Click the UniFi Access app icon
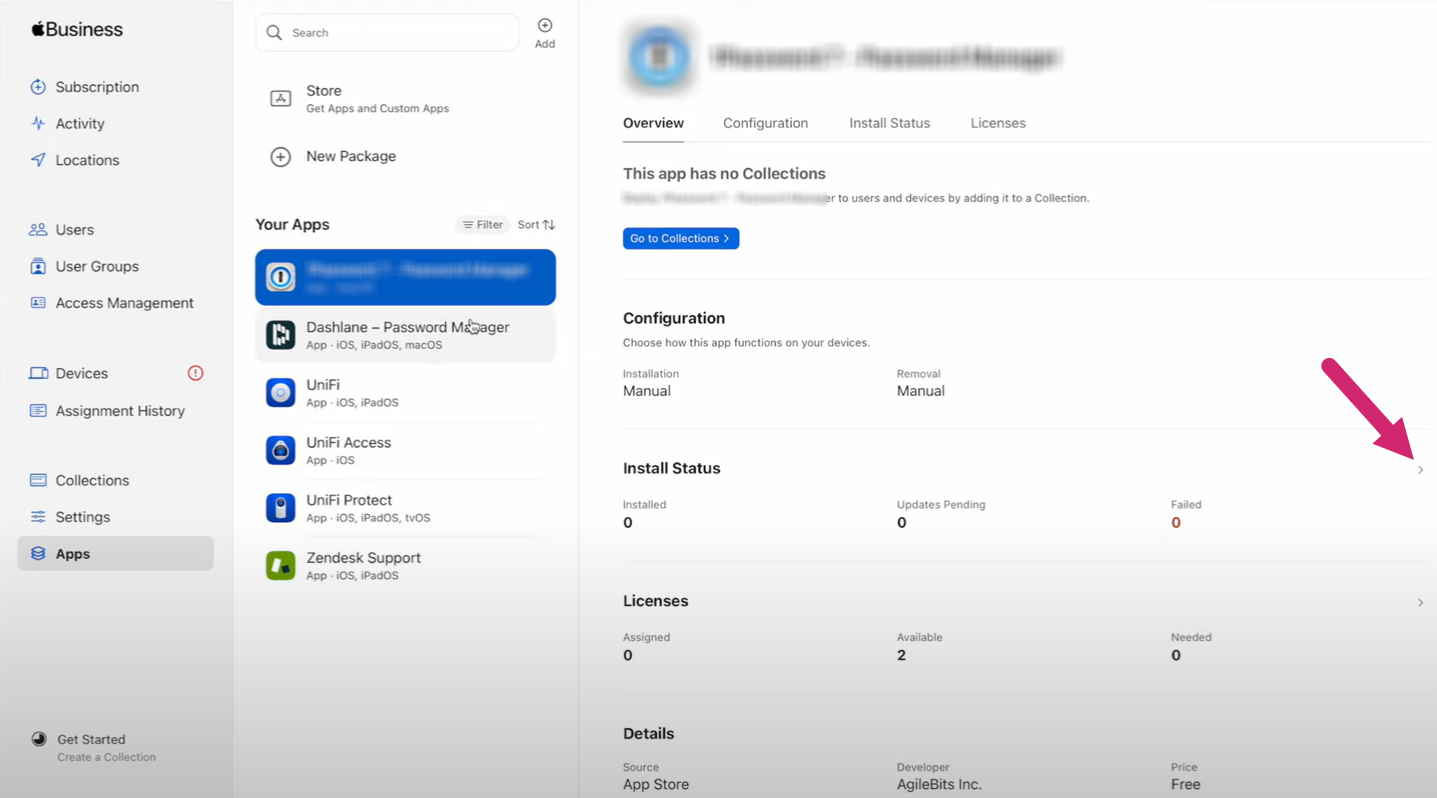This screenshot has height=798, width=1437. pyautogui.click(x=280, y=450)
